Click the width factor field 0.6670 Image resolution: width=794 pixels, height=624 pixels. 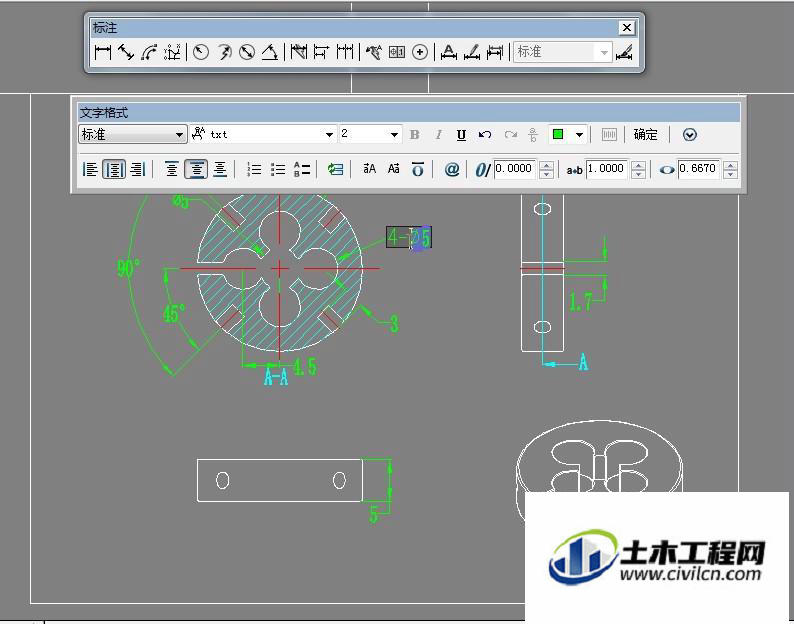coord(699,169)
